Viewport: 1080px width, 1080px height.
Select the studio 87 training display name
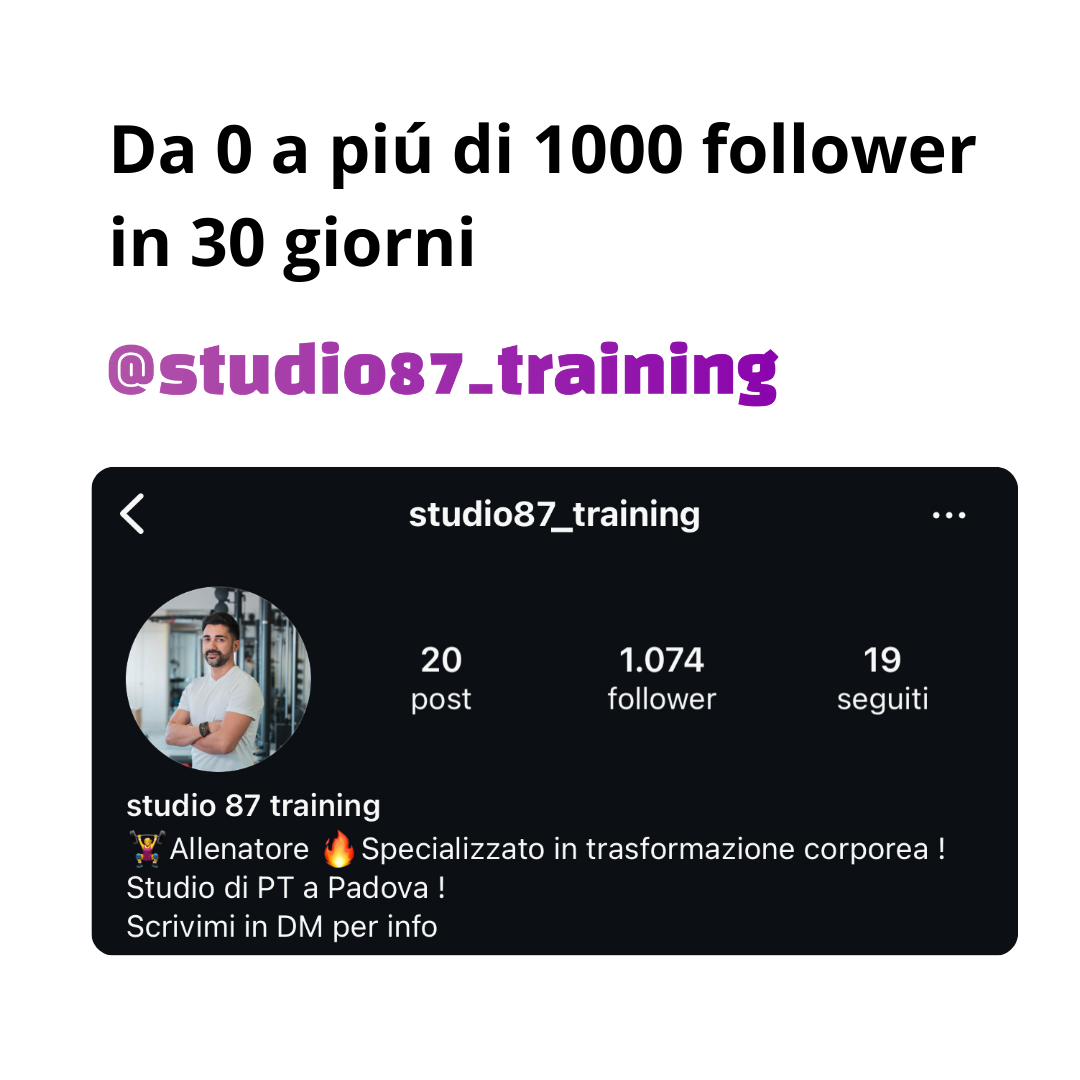coord(253,806)
